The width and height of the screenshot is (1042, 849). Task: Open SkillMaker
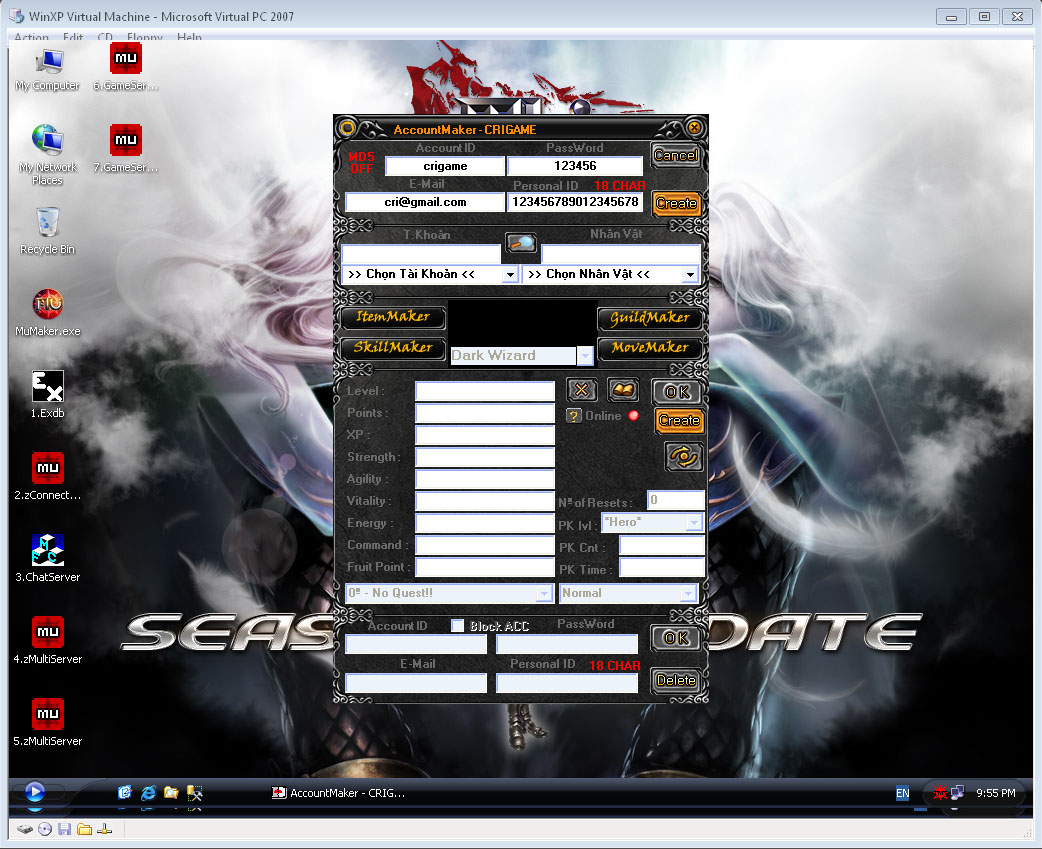(393, 347)
